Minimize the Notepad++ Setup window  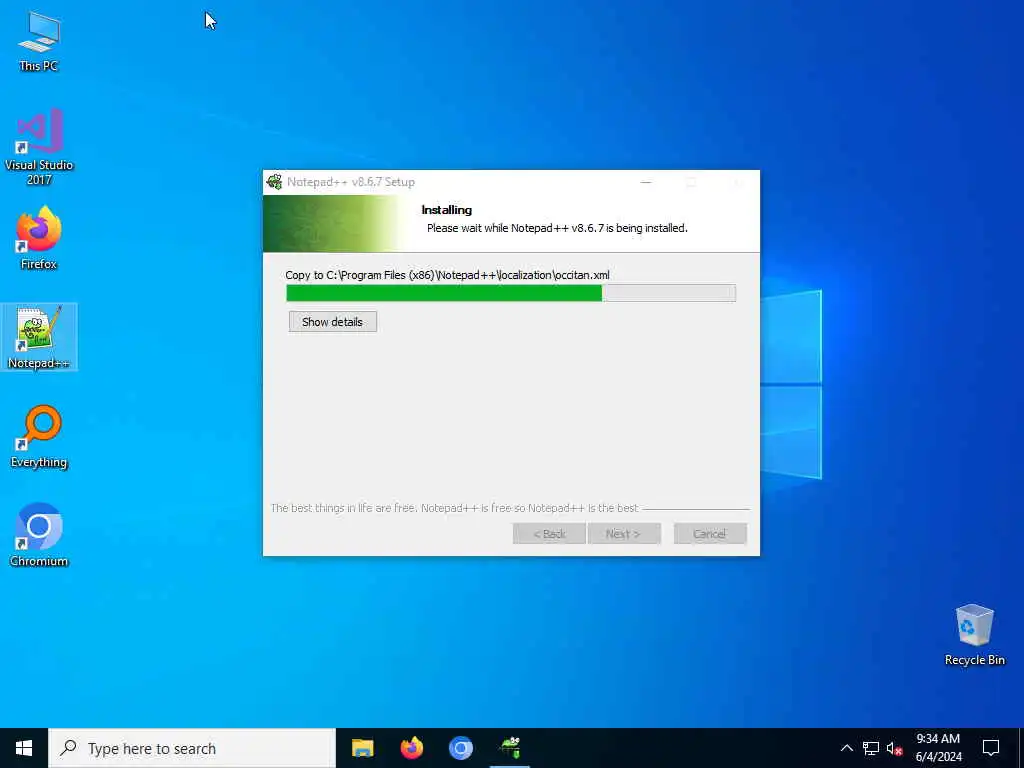click(646, 182)
